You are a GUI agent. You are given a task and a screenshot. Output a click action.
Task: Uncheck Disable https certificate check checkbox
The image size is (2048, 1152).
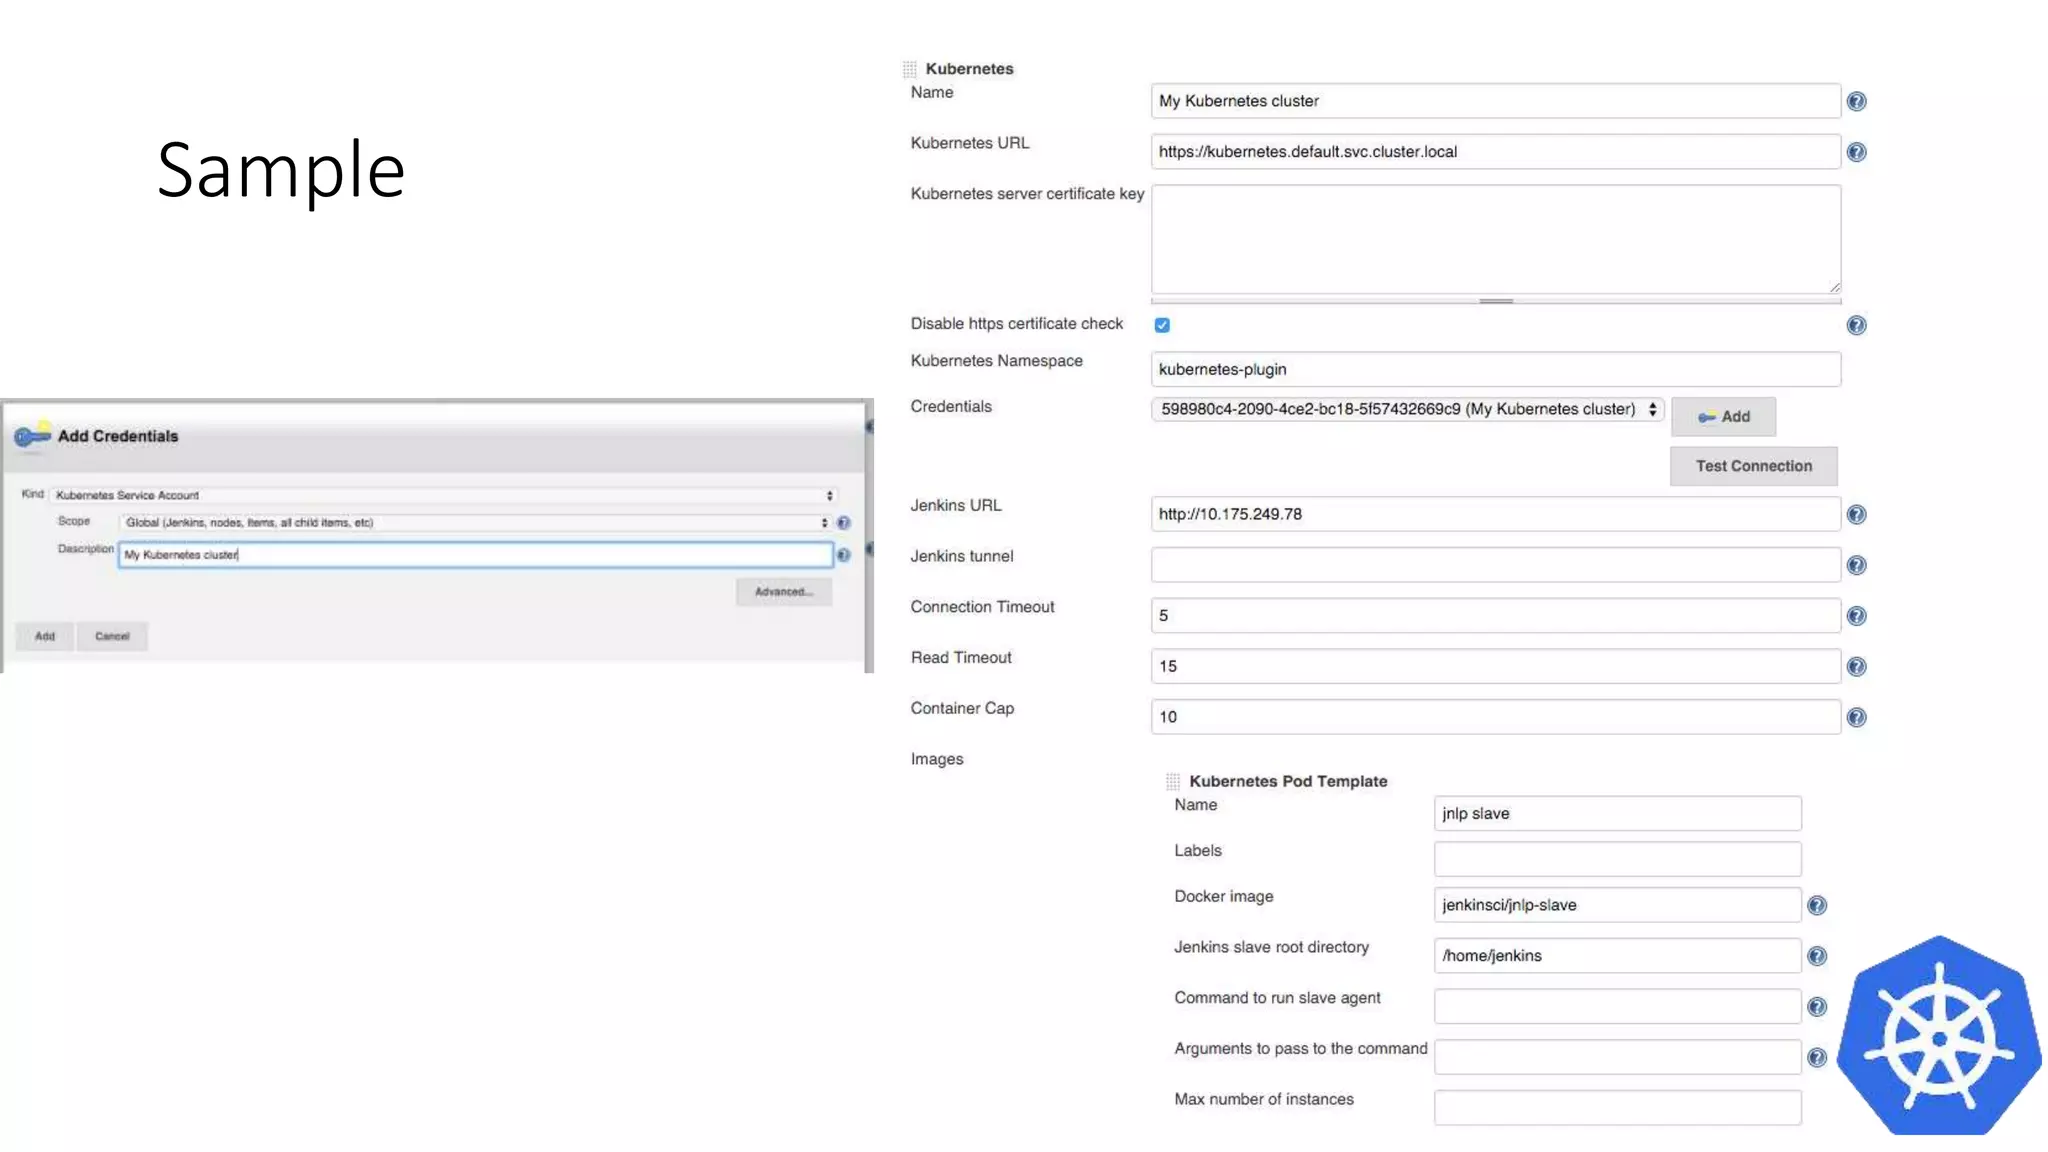tap(1162, 325)
